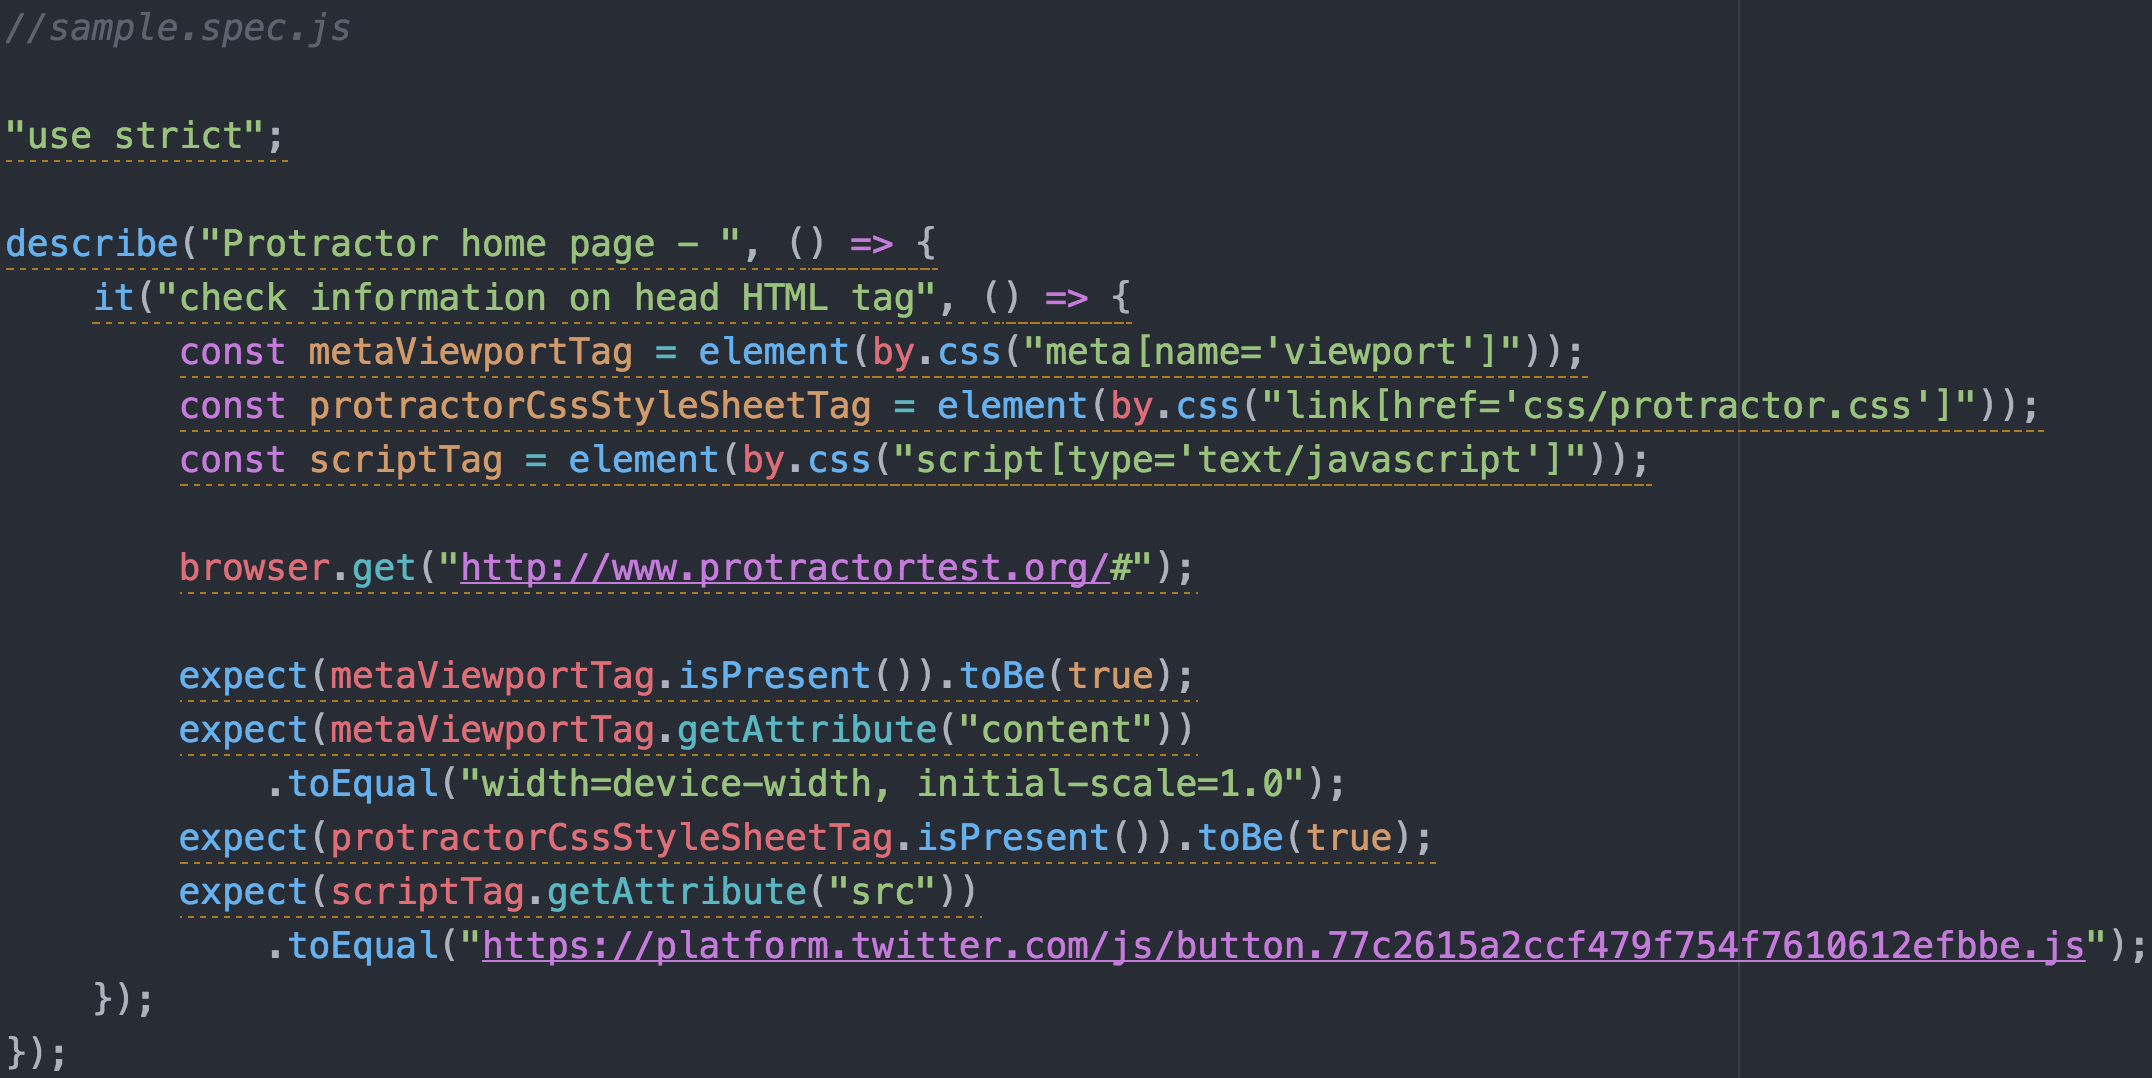The width and height of the screenshot is (2152, 1078).
Task: Click the describe function keyword
Action: (x=92, y=244)
